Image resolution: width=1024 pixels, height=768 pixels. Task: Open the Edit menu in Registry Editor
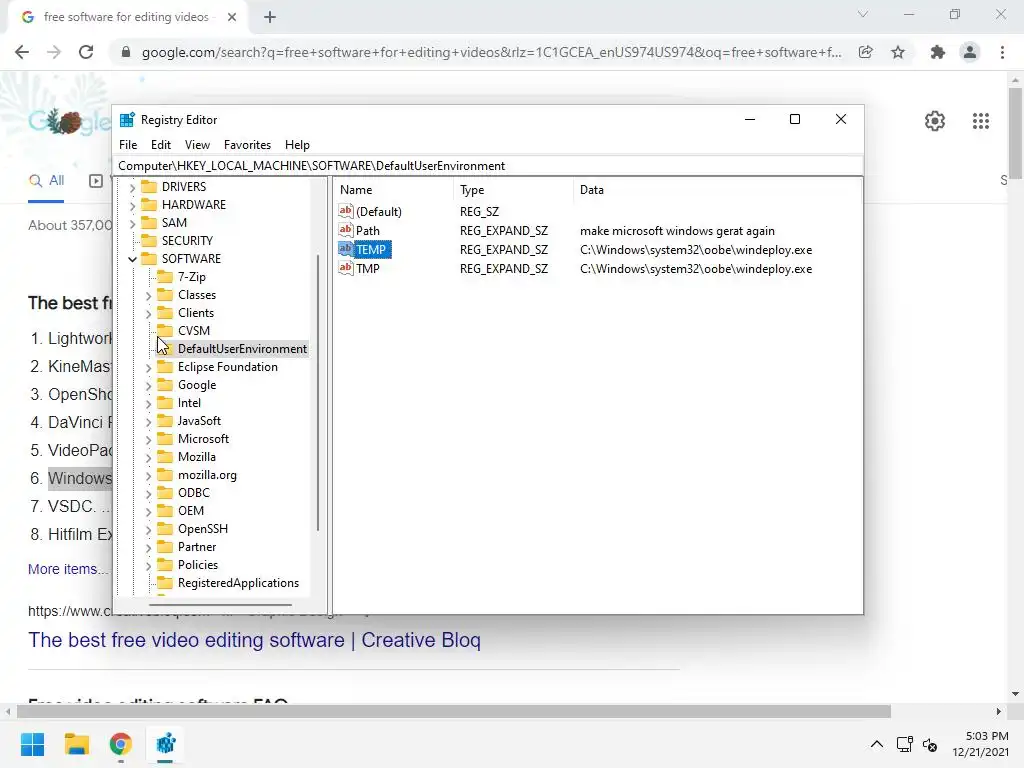(161, 145)
